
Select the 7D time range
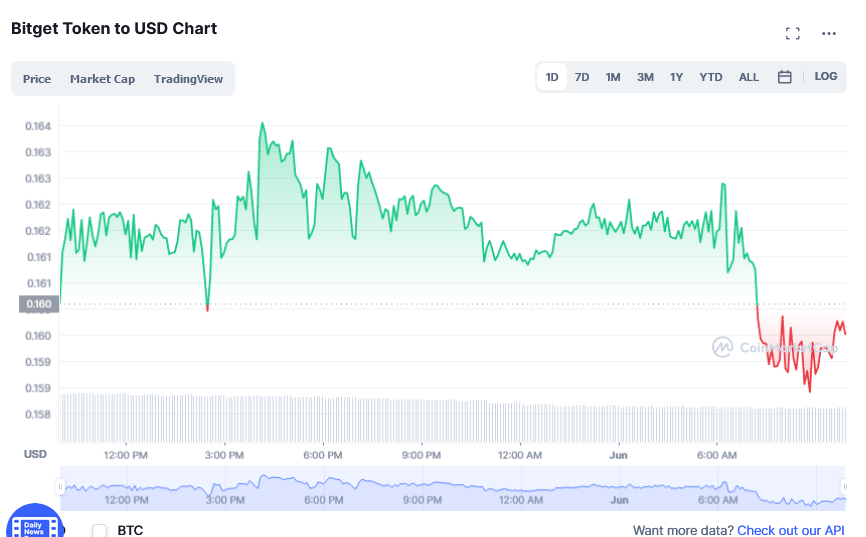582,77
